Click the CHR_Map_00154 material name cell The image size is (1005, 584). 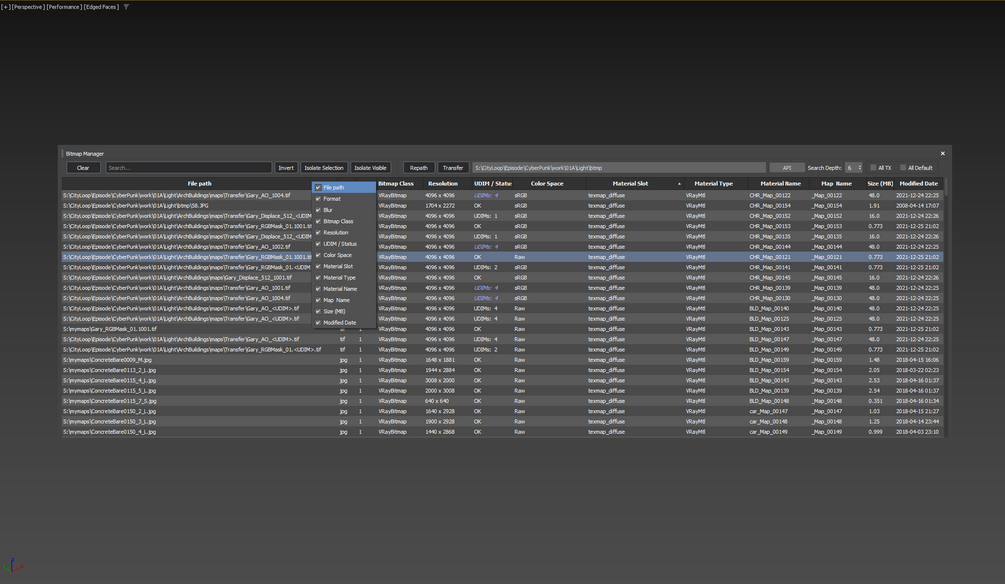pyautogui.click(x=770, y=206)
